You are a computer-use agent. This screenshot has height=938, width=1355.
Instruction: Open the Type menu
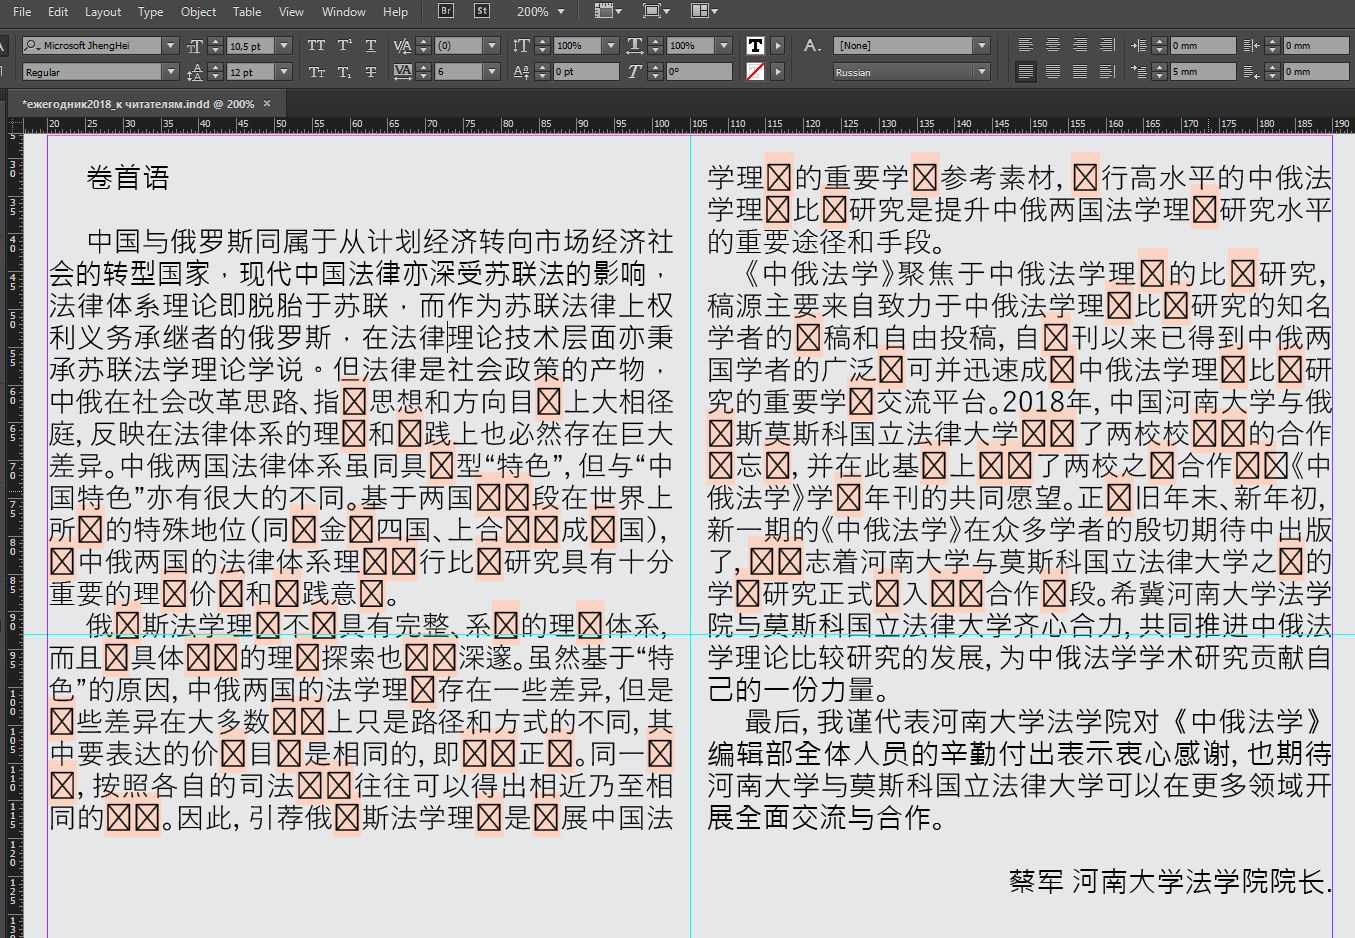pos(151,12)
